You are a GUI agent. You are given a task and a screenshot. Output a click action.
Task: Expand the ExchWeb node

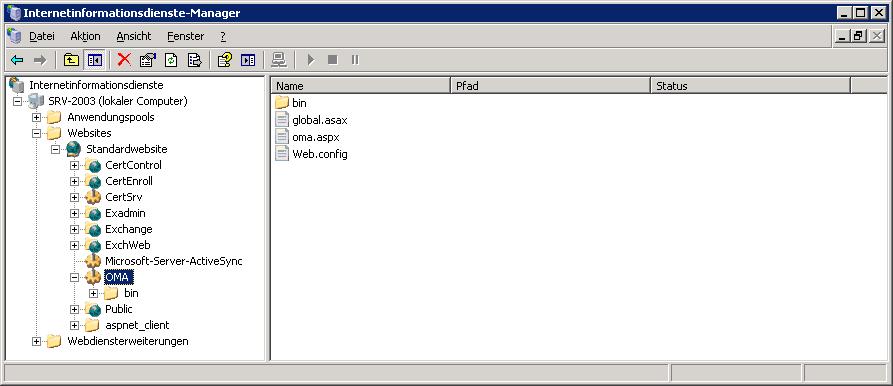point(74,245)
